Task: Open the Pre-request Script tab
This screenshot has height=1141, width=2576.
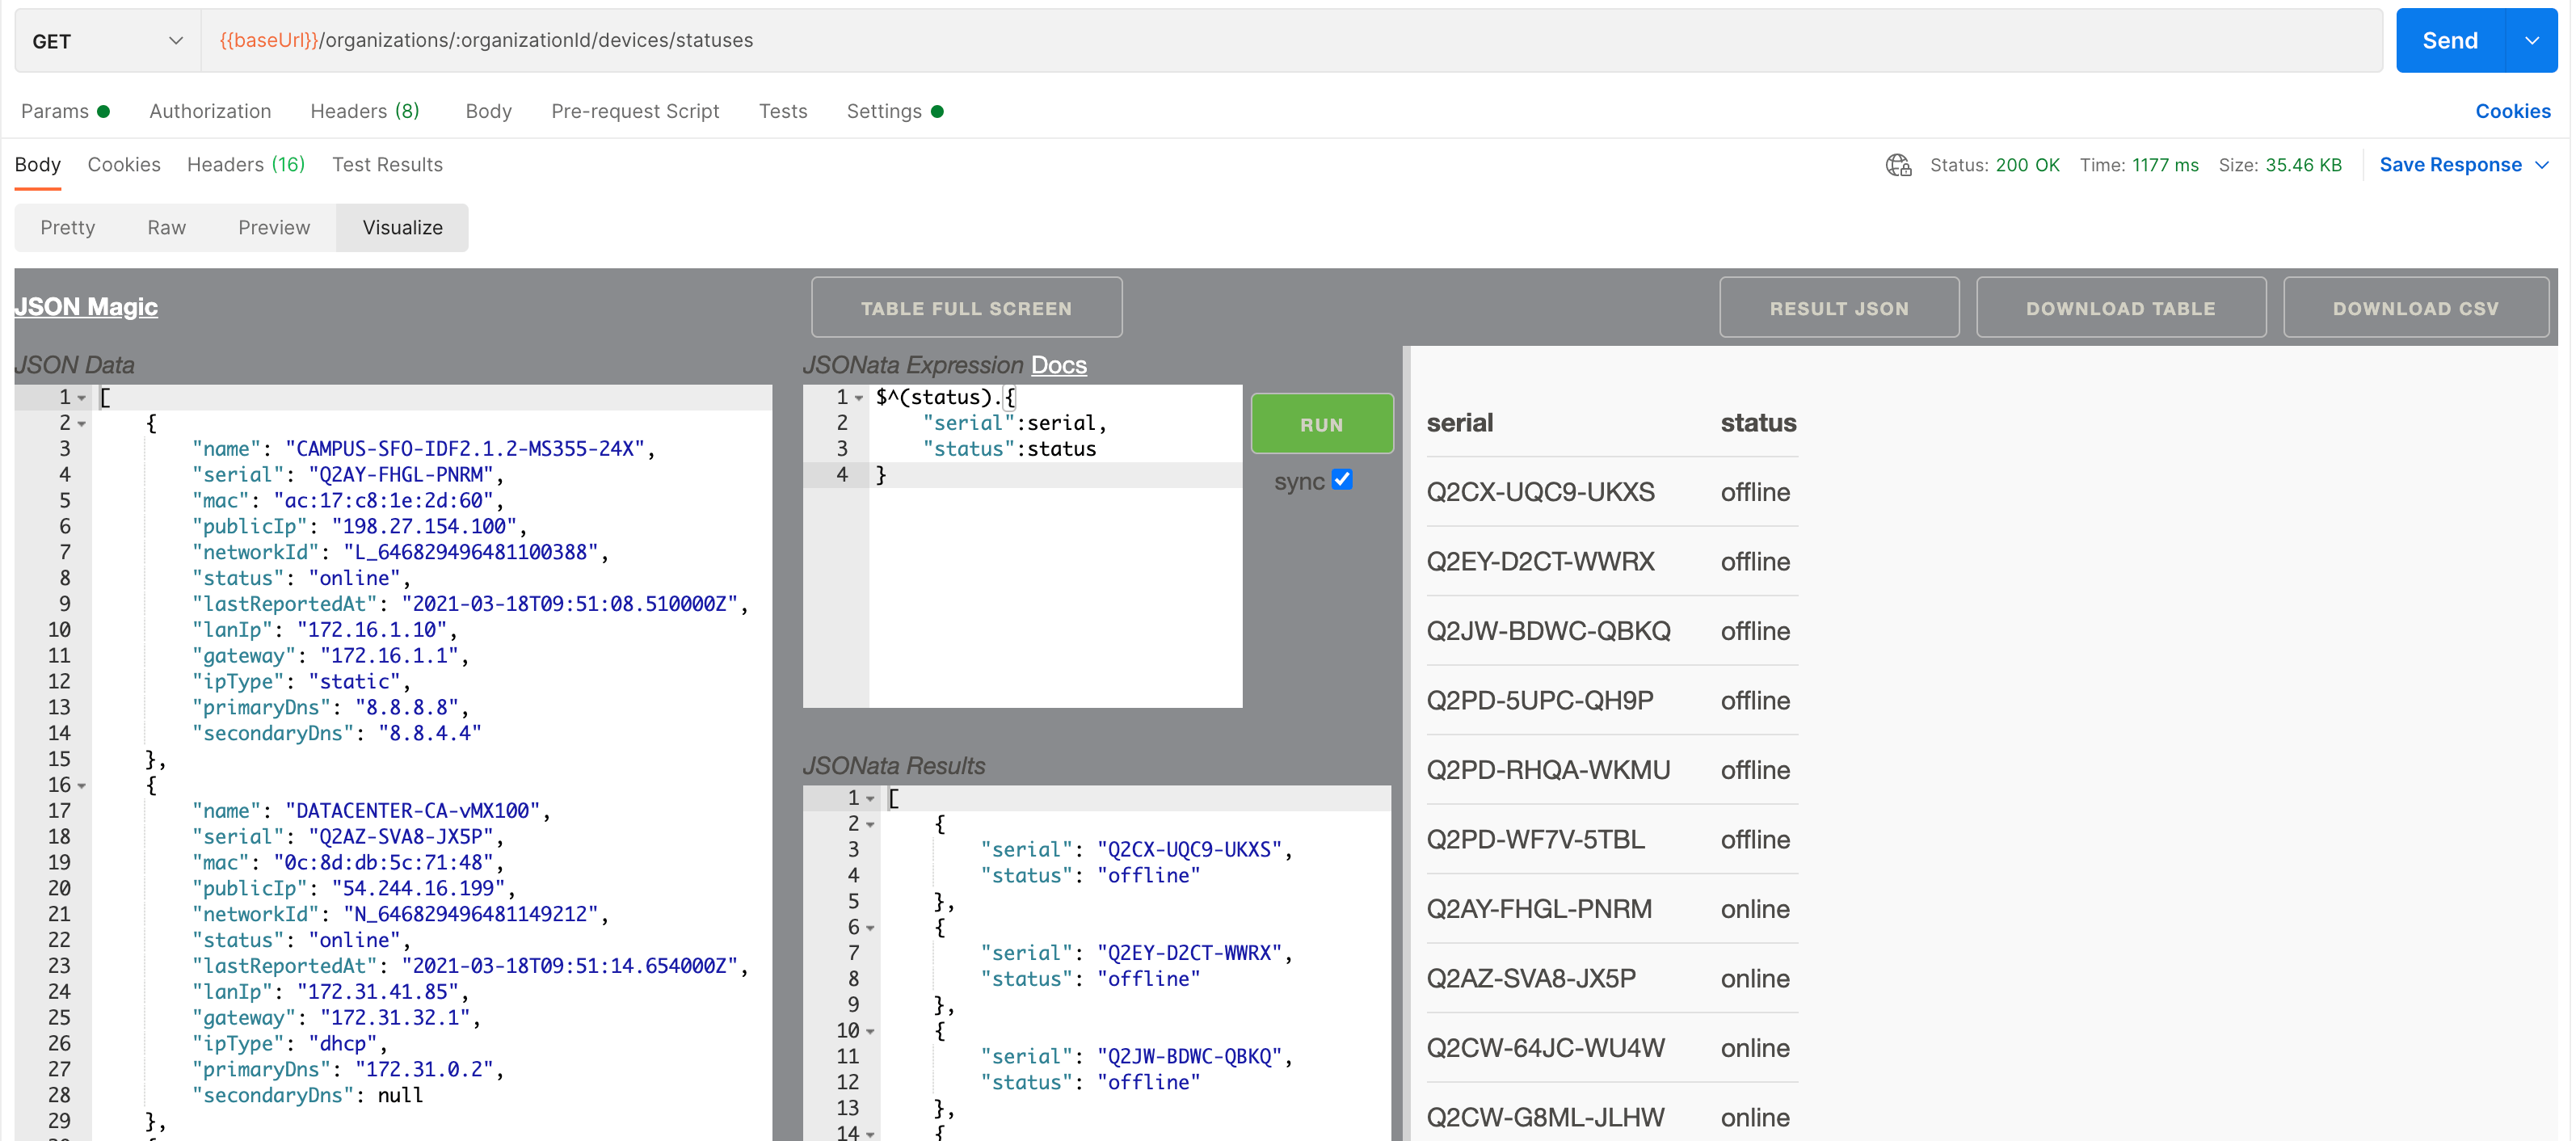Action: click(x=635, y=111)
